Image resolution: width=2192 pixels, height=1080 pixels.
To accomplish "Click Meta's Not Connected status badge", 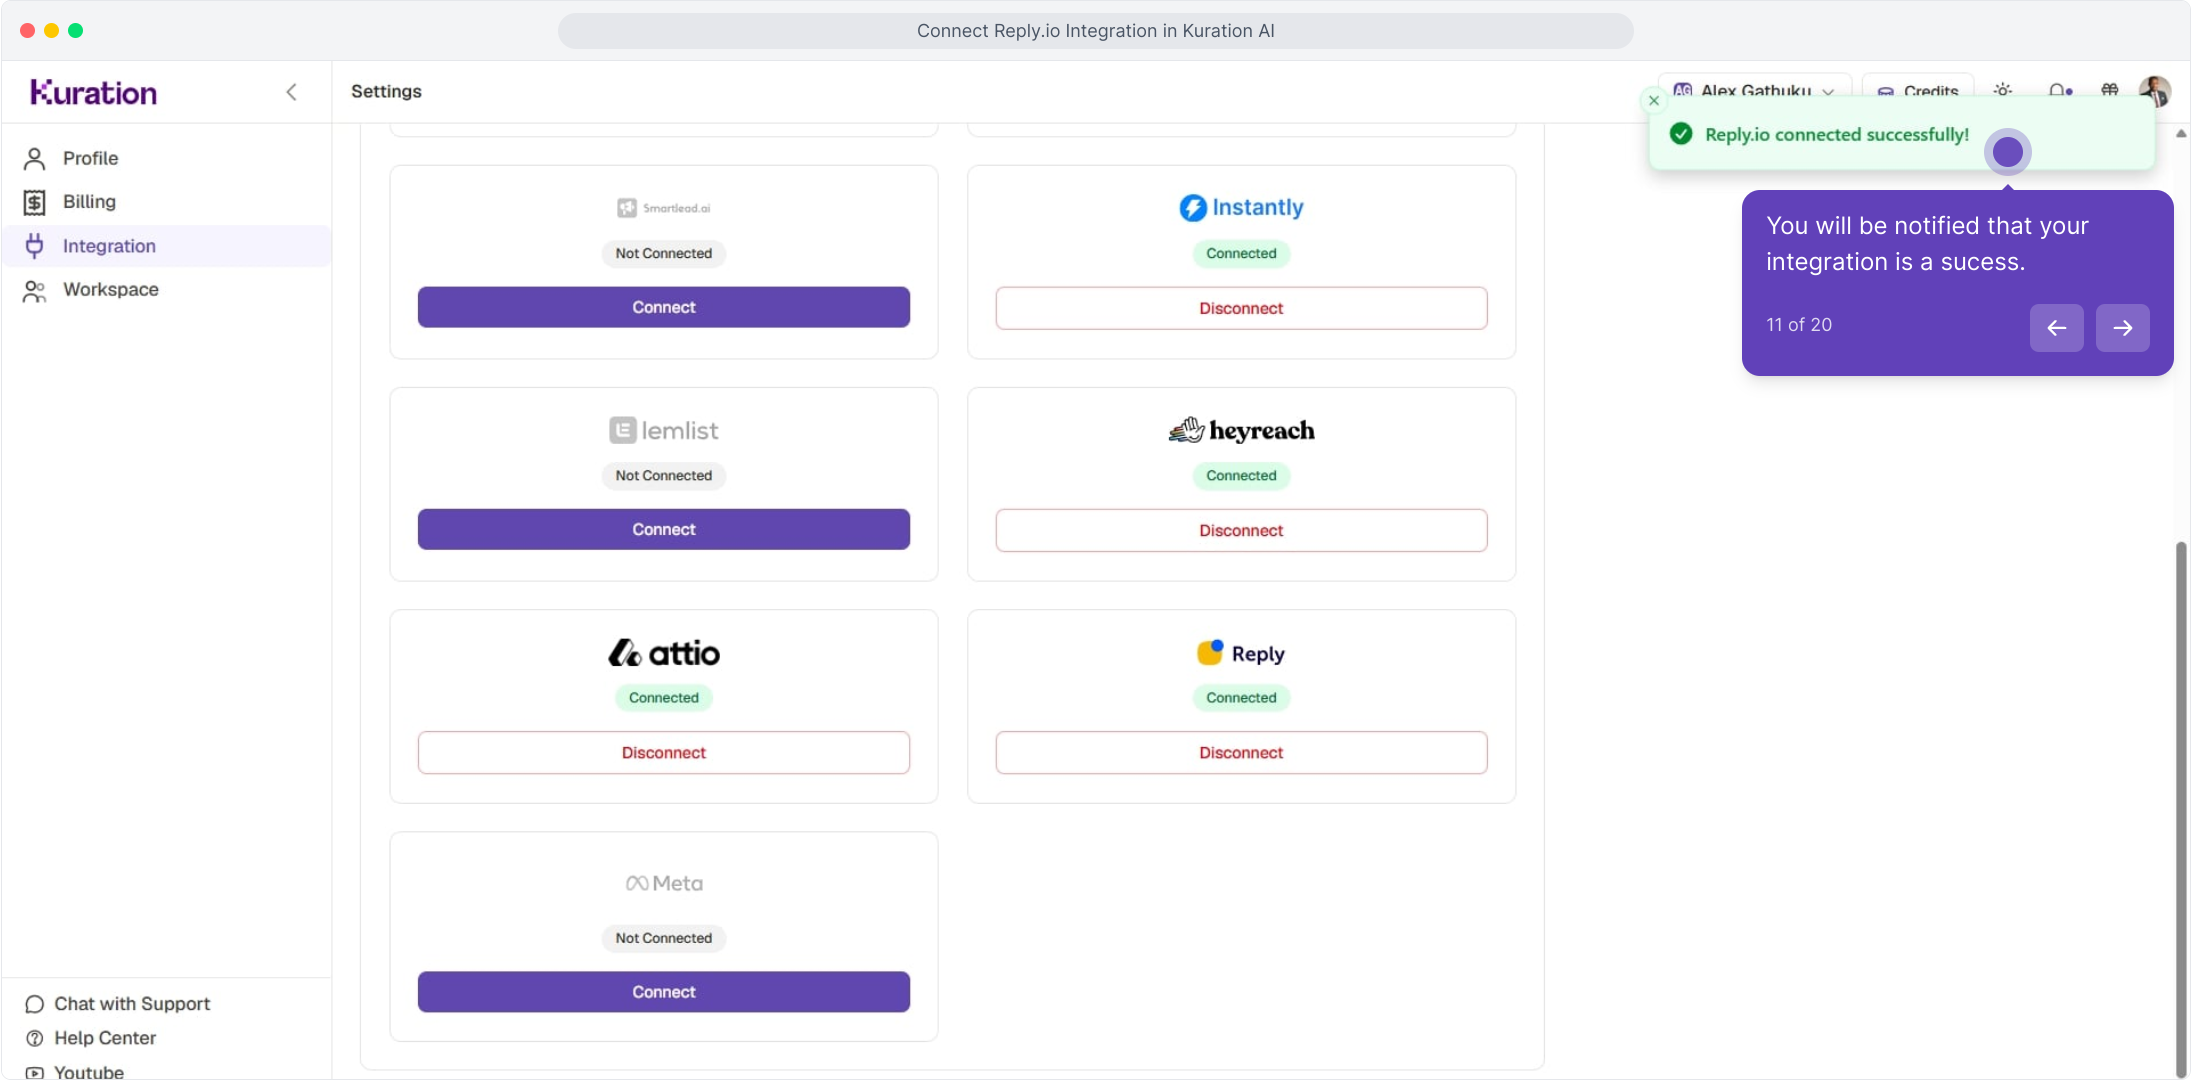I will click(664, 938).
